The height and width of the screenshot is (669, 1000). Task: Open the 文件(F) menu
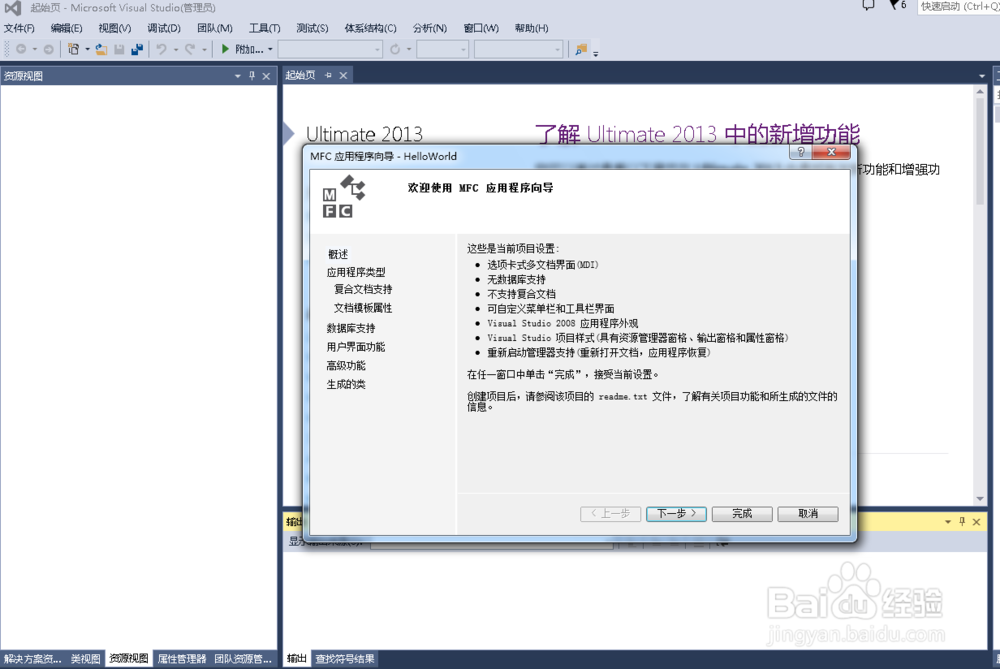pos(19,28)
